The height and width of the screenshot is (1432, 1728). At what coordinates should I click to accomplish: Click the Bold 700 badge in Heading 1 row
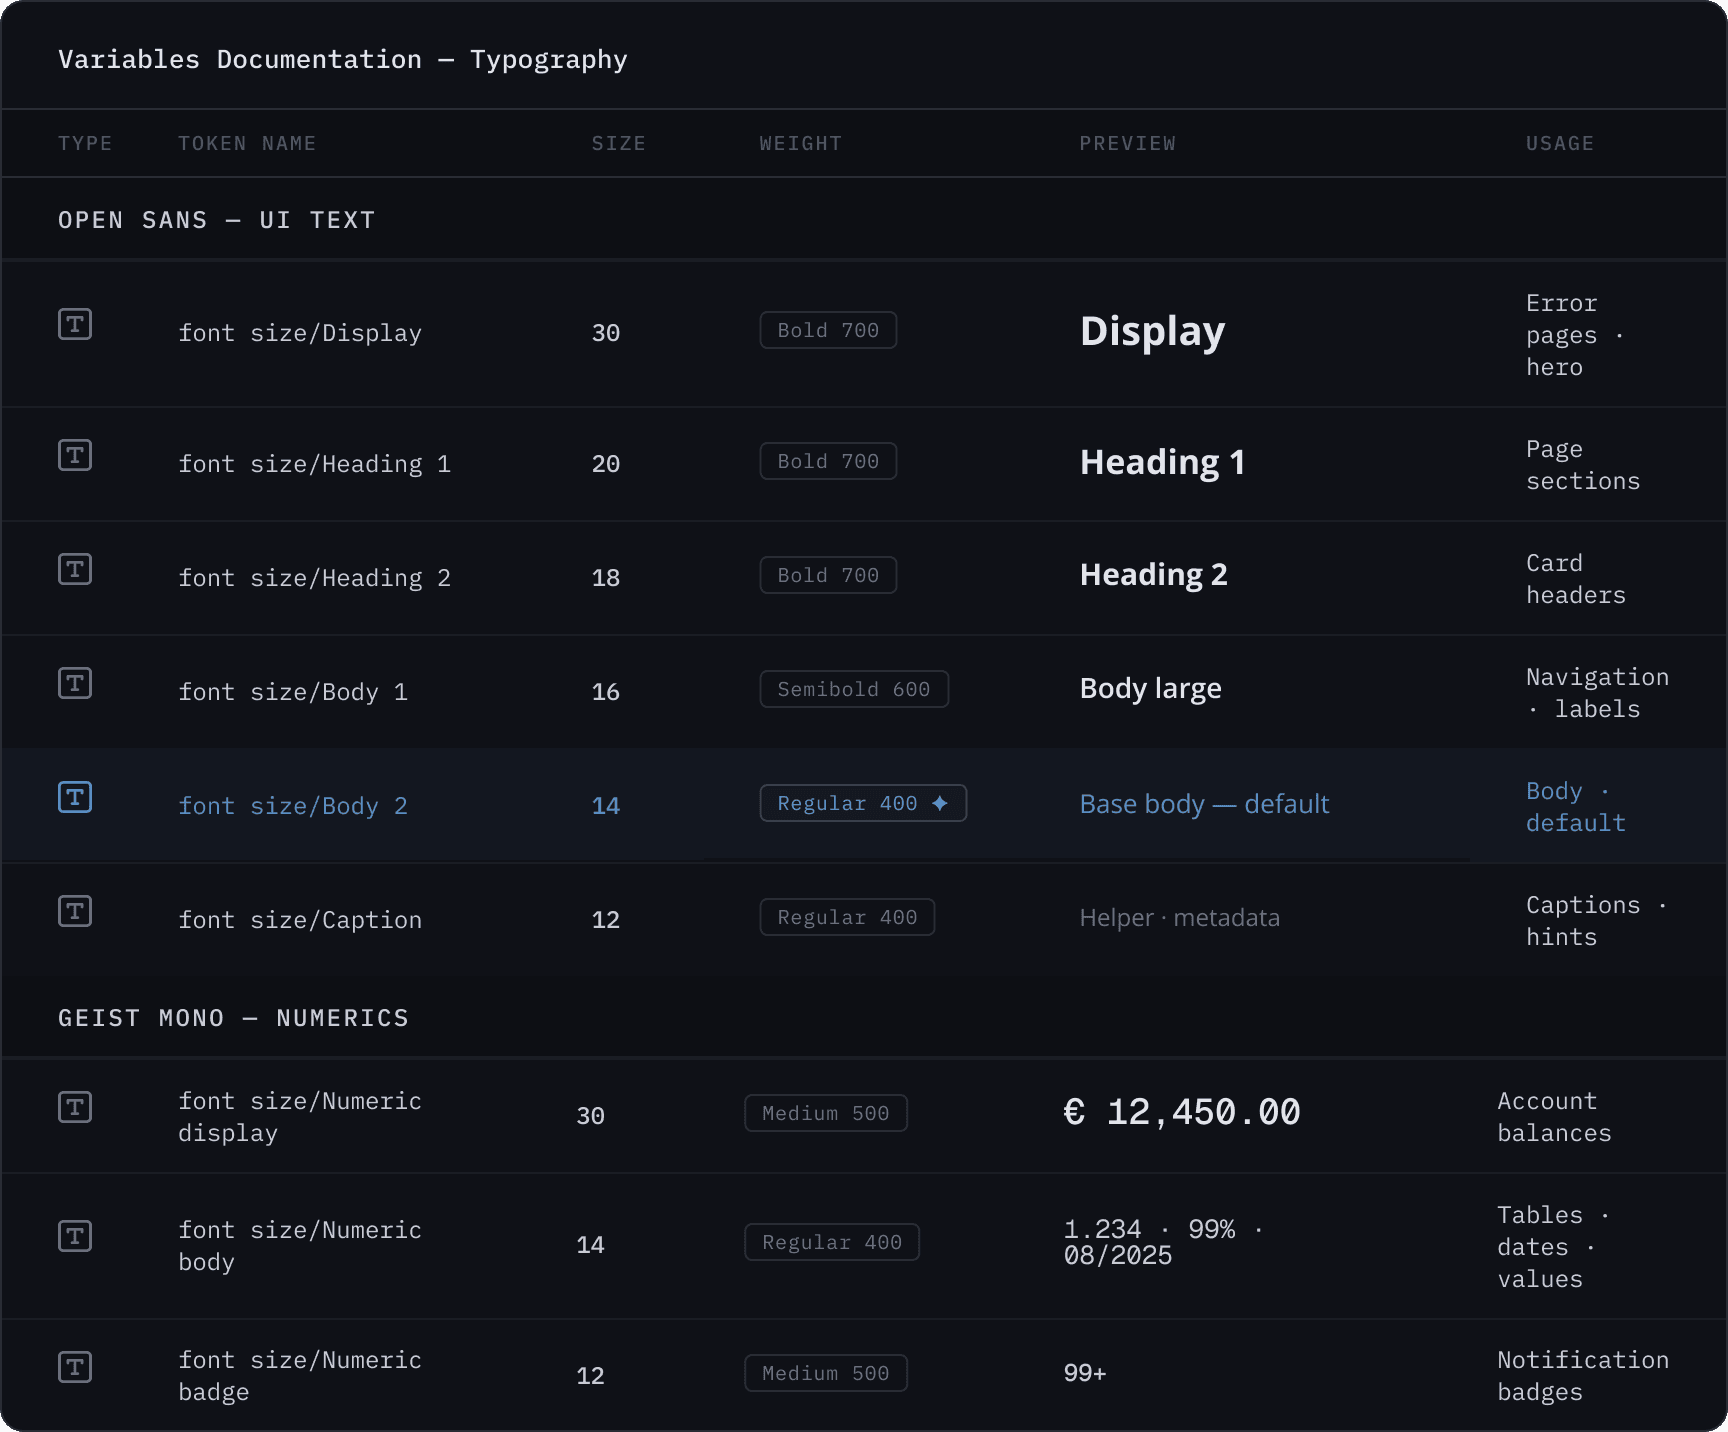coord(828,461)
